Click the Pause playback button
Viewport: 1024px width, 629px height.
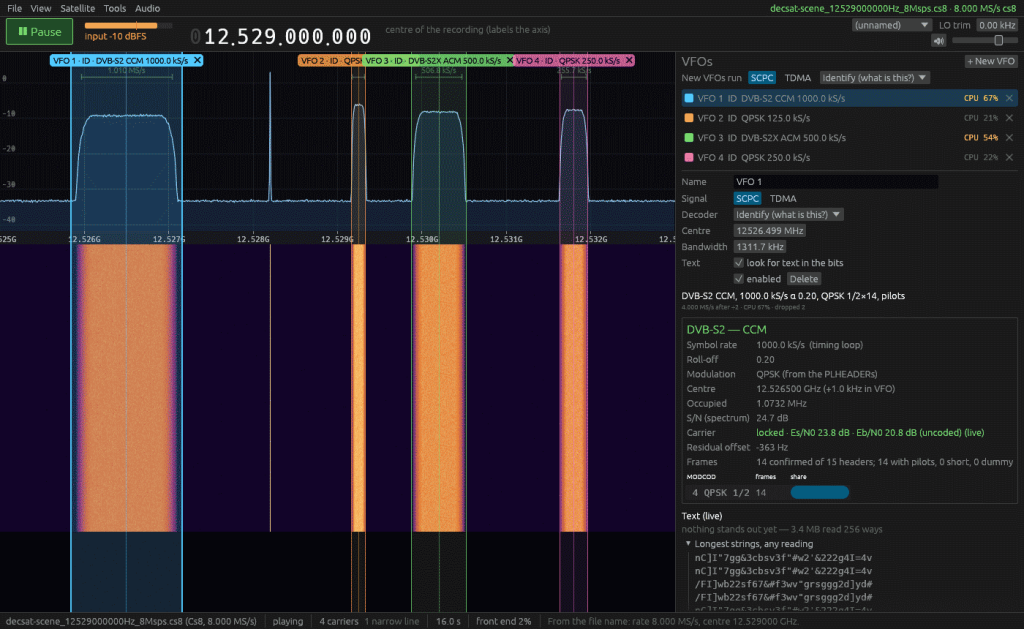click(x=39, y=31)
